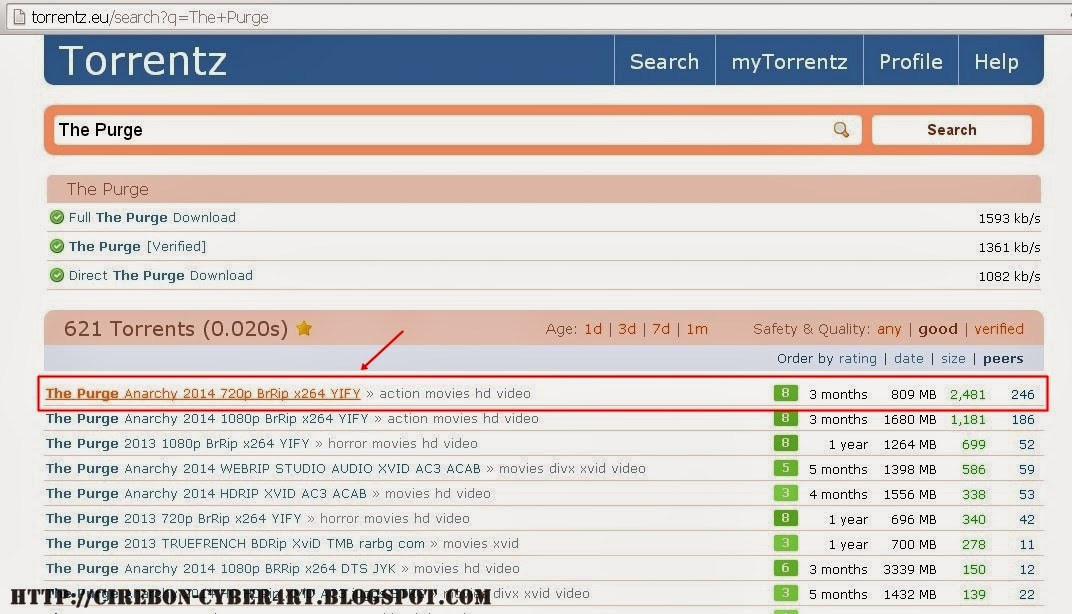The image size is (1072, 614).
Task: Click rating badge 8 for Anarchy 720p YIFY
Action: tap(786, 393)
